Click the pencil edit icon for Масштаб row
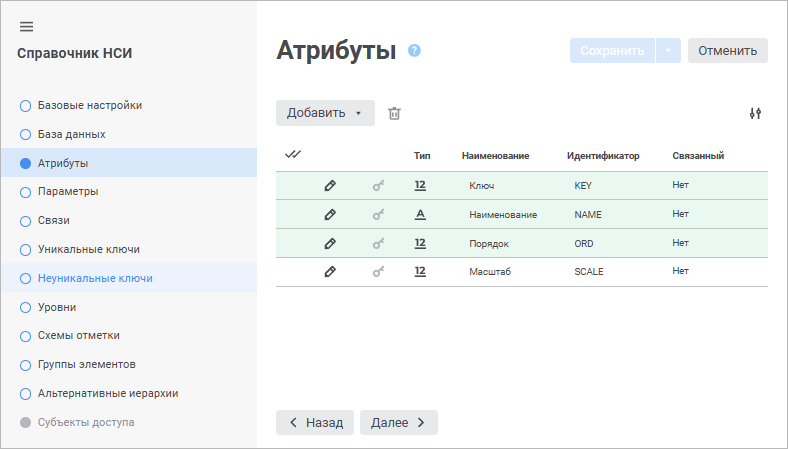The width and height of the screenshot is (788, 449). point(330,271)
